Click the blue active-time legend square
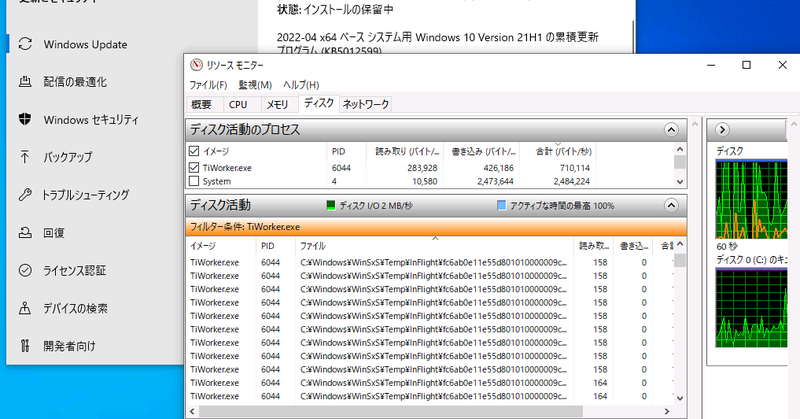This screenshot has height=419, width=800. tap(502, 205)
